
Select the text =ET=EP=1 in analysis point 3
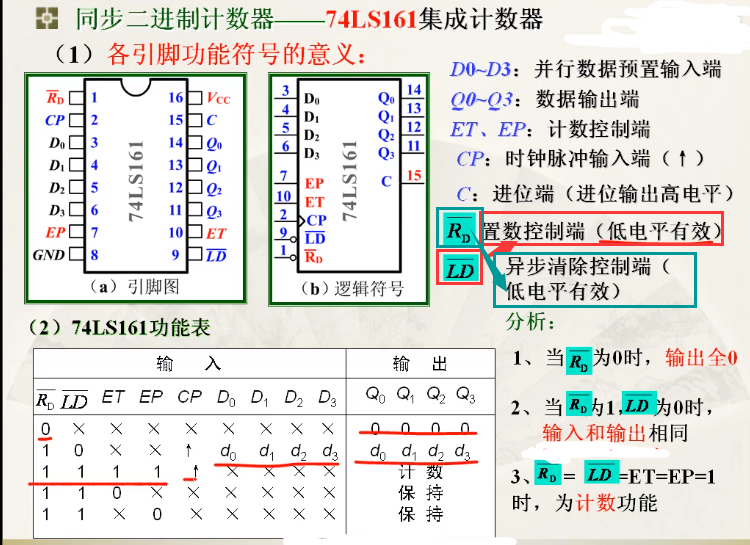667,477
